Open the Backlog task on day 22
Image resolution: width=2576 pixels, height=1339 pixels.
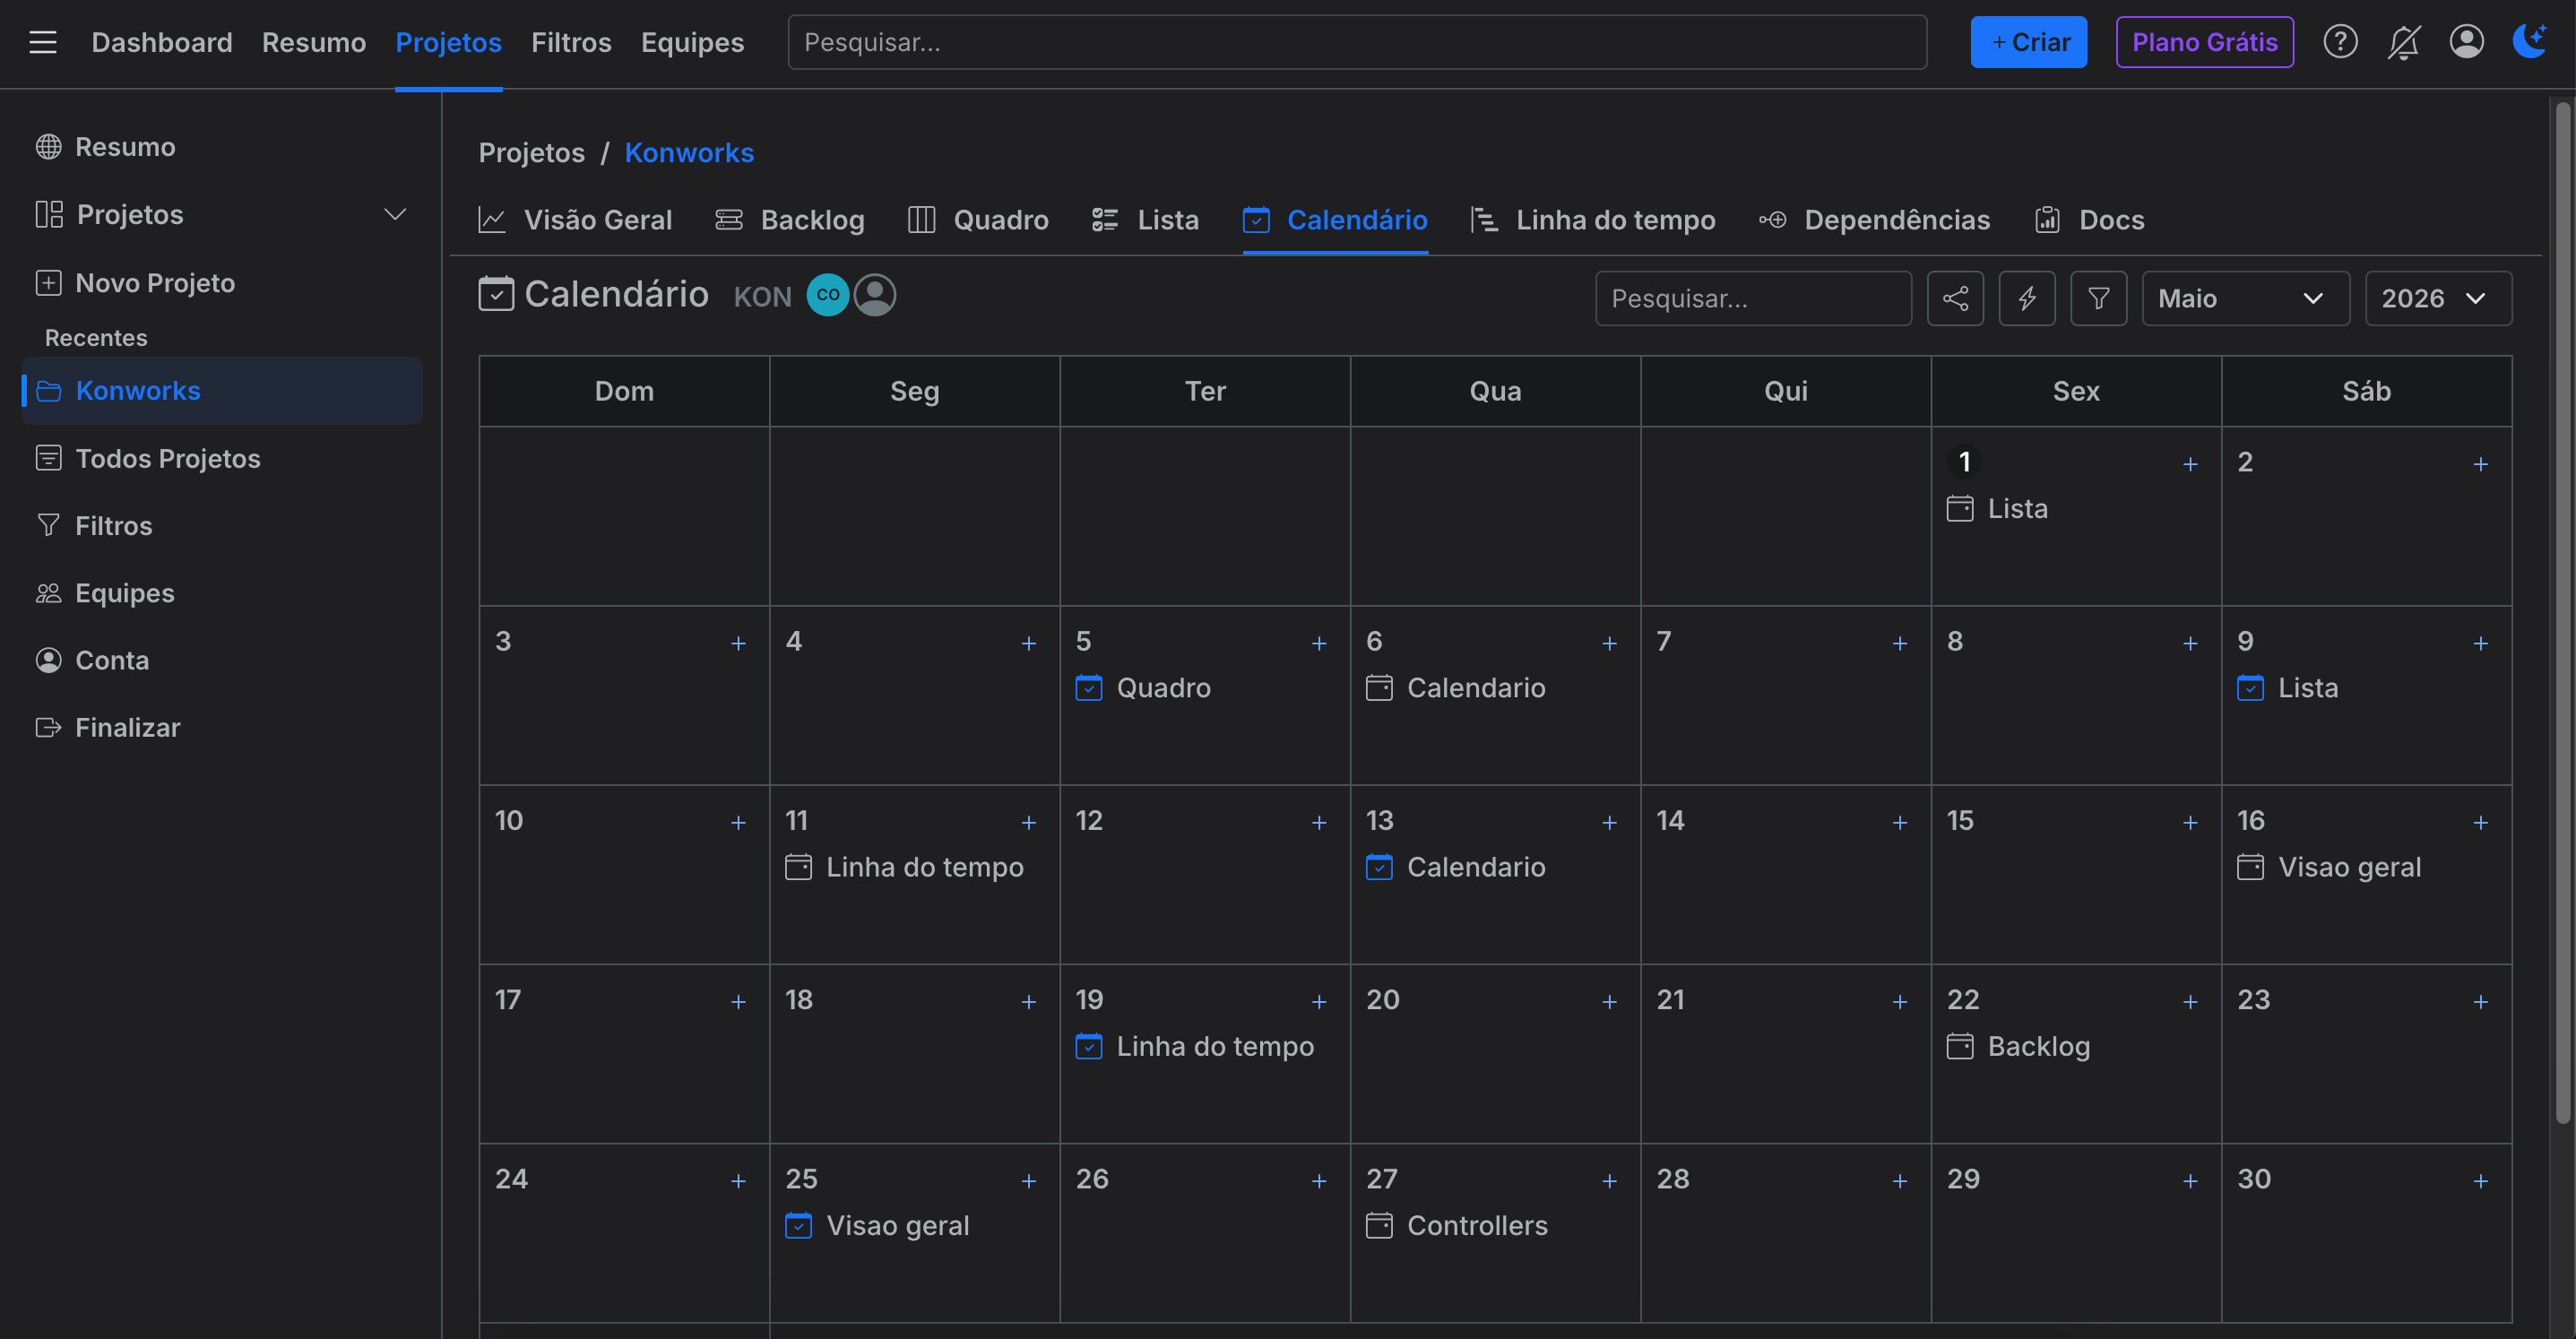point(2019,1046)
